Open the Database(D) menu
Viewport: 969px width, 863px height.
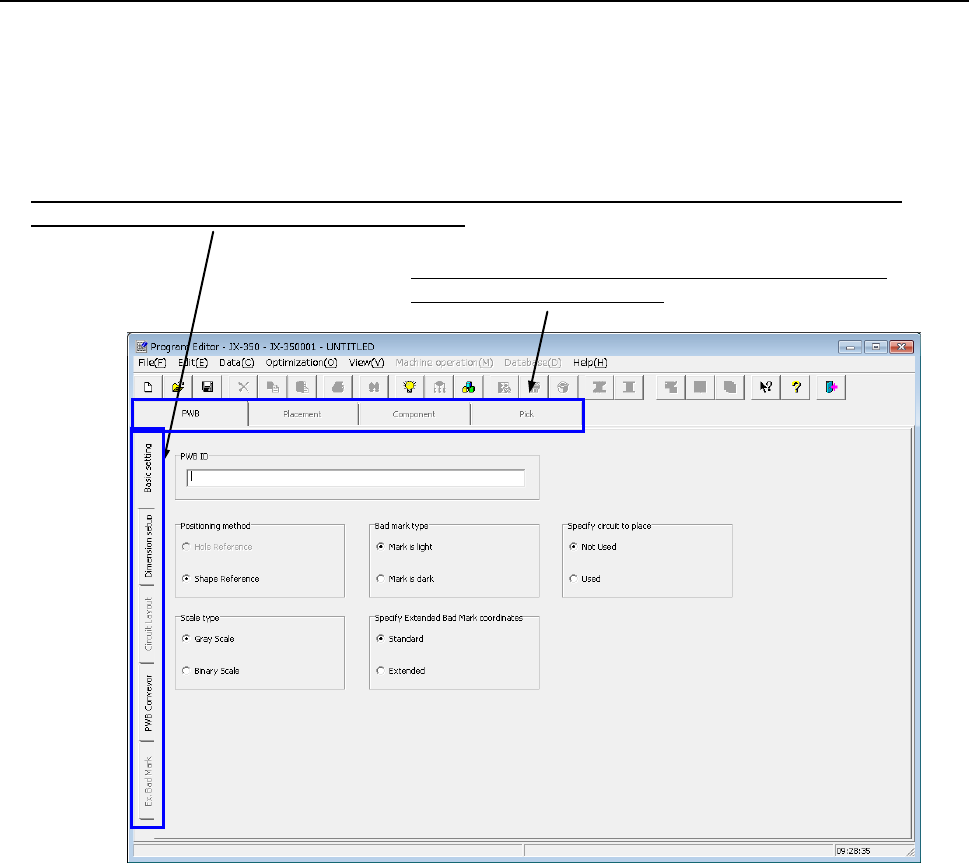(533, 363)
